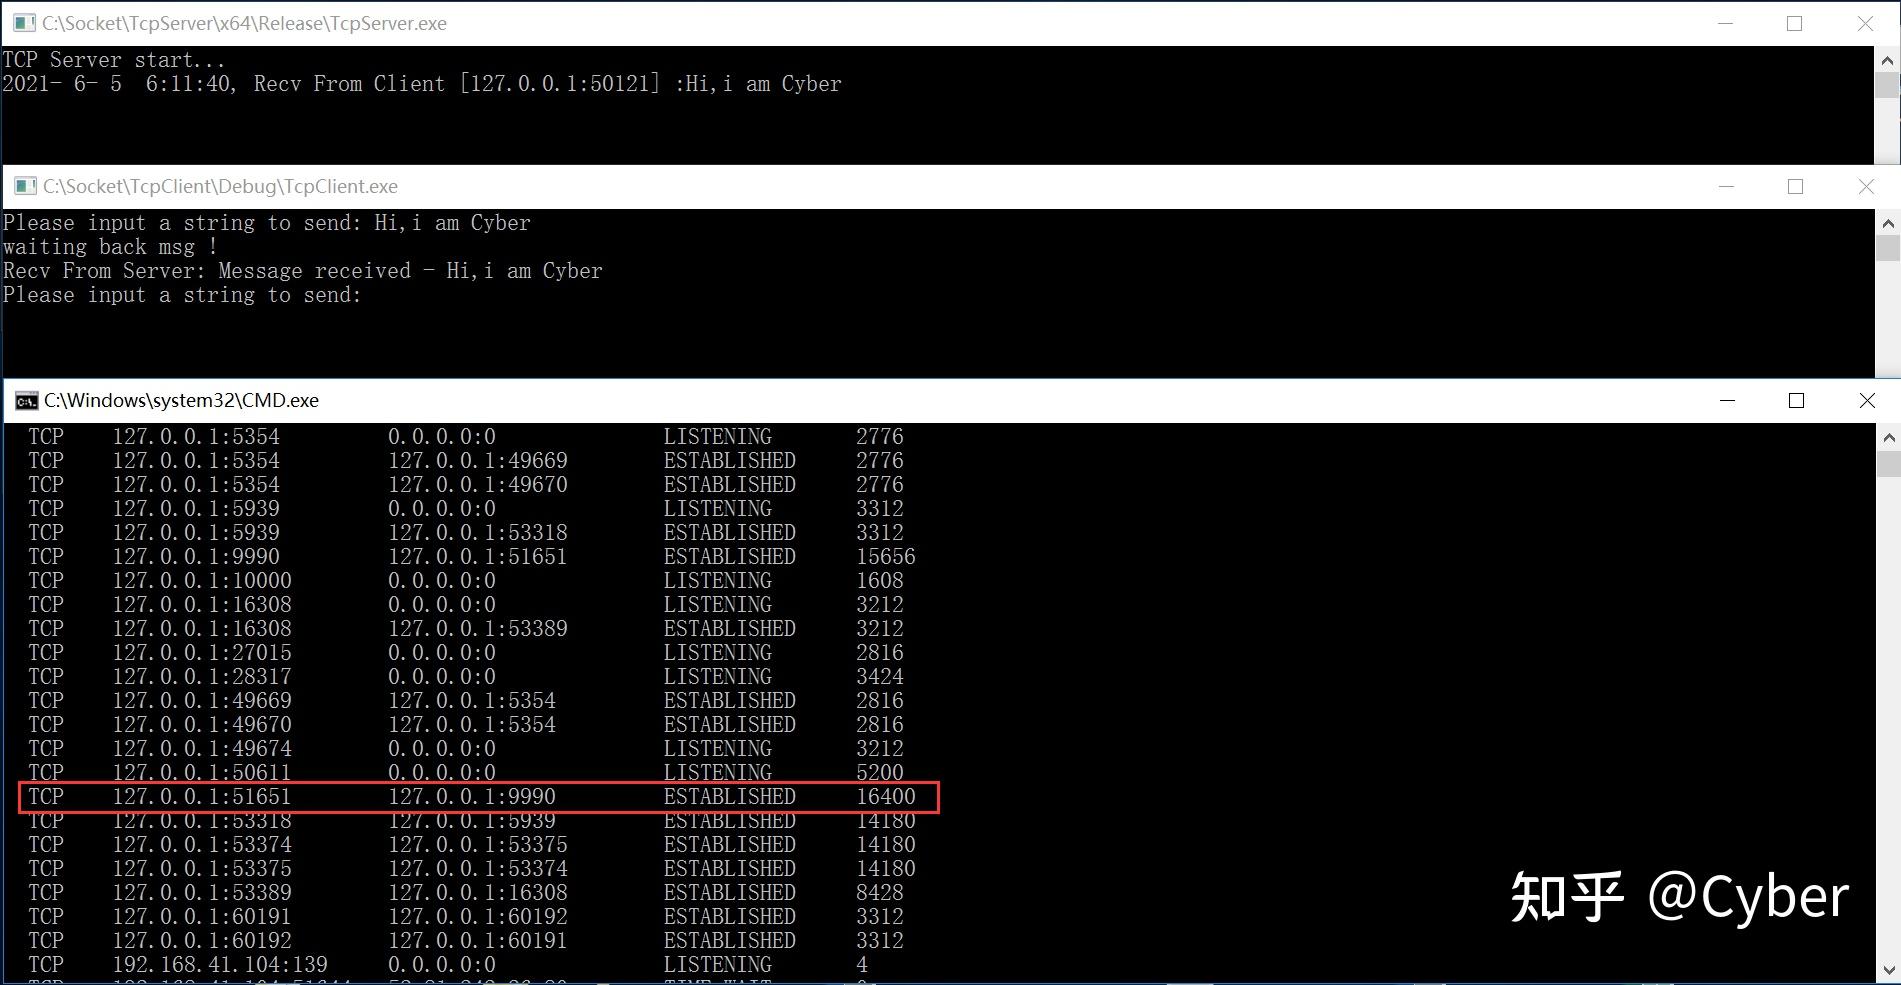Viewport: 1901px width, 985px height.
Task: Click the TcpClient.exe title bar icon
Action: pos(22,186)
